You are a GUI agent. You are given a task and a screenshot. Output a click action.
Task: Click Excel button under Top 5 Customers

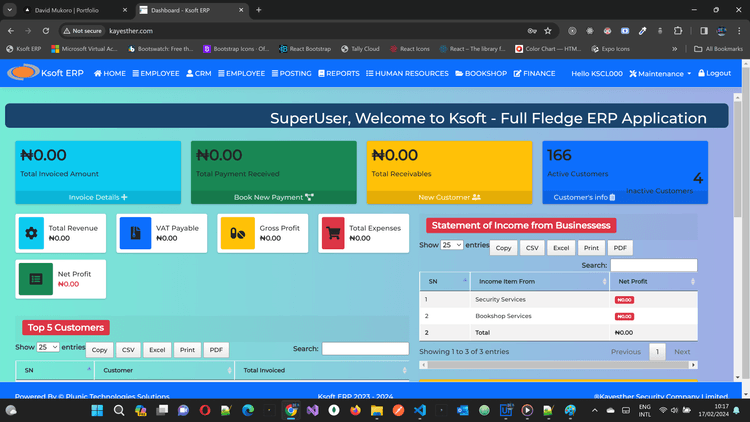point(157,350)
